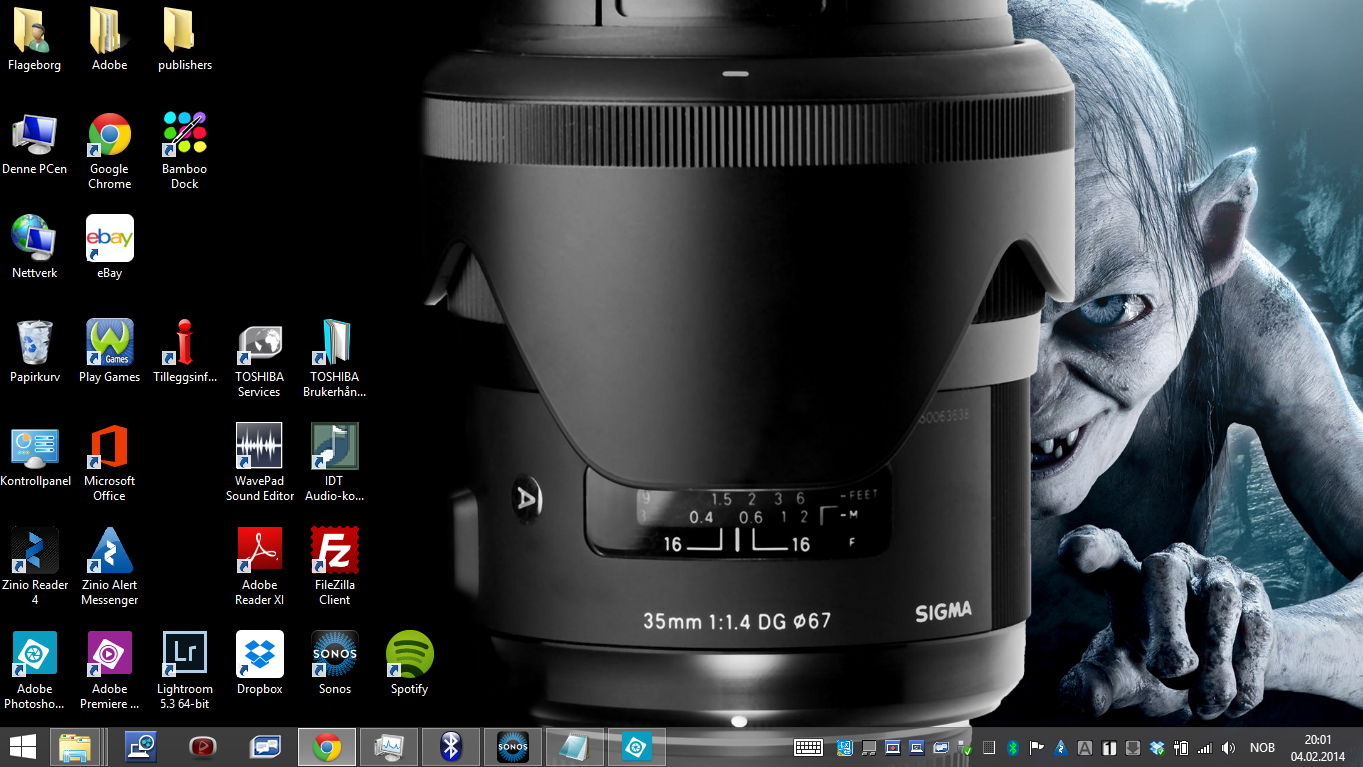1363x767 pixels.
Task: Click the number 1 tray icon
Action: (x=1109, y=748)
